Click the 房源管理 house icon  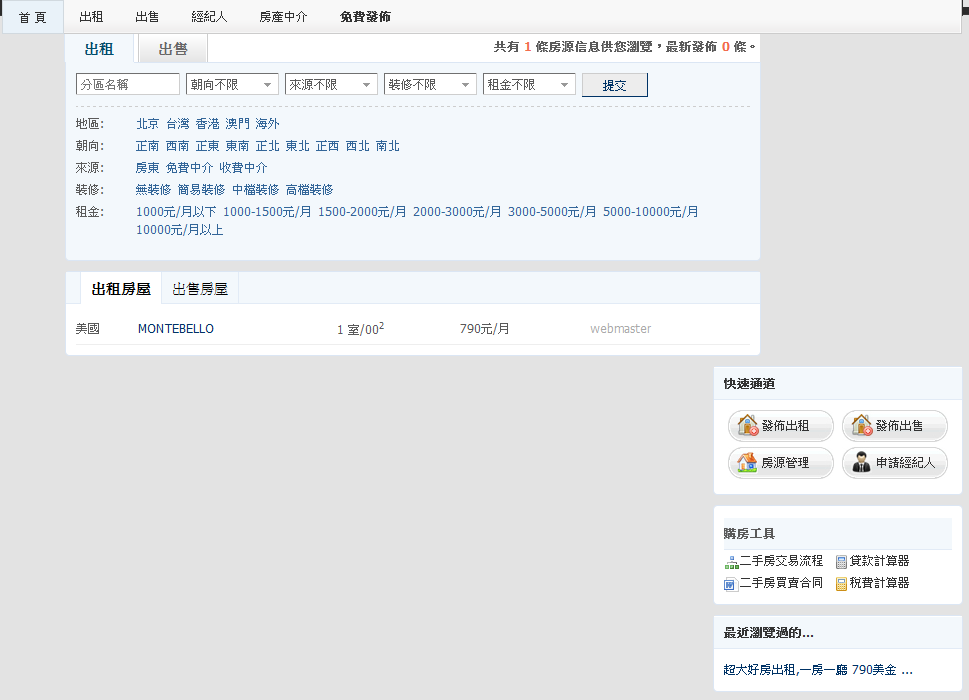point(747,462)
